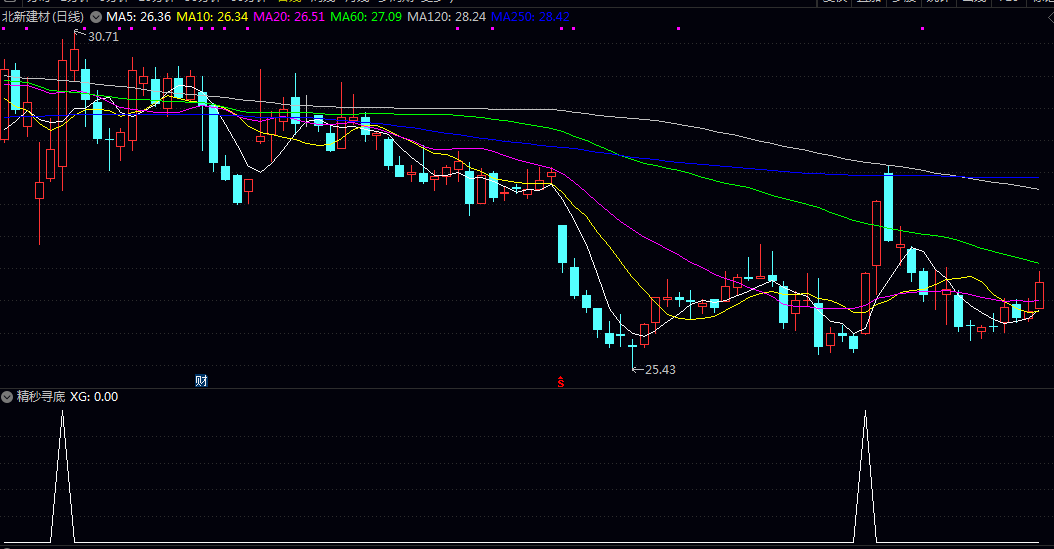Select the MA60: 27.09 label

(x=366, y=17)
